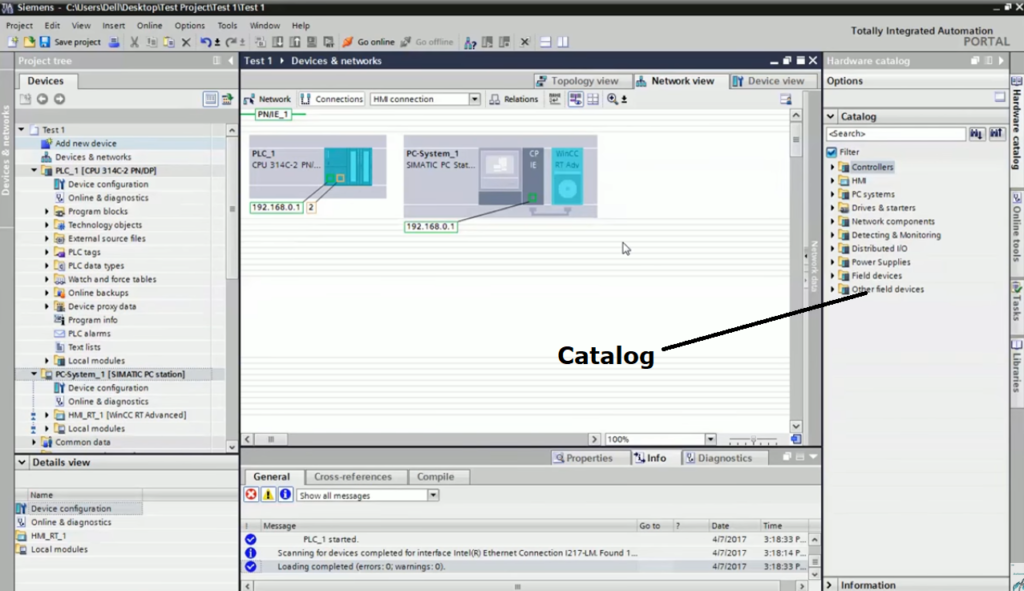1024x591 pixels.
Task: Toggle the Filter checkbox in Catalog
Action: 831,152
